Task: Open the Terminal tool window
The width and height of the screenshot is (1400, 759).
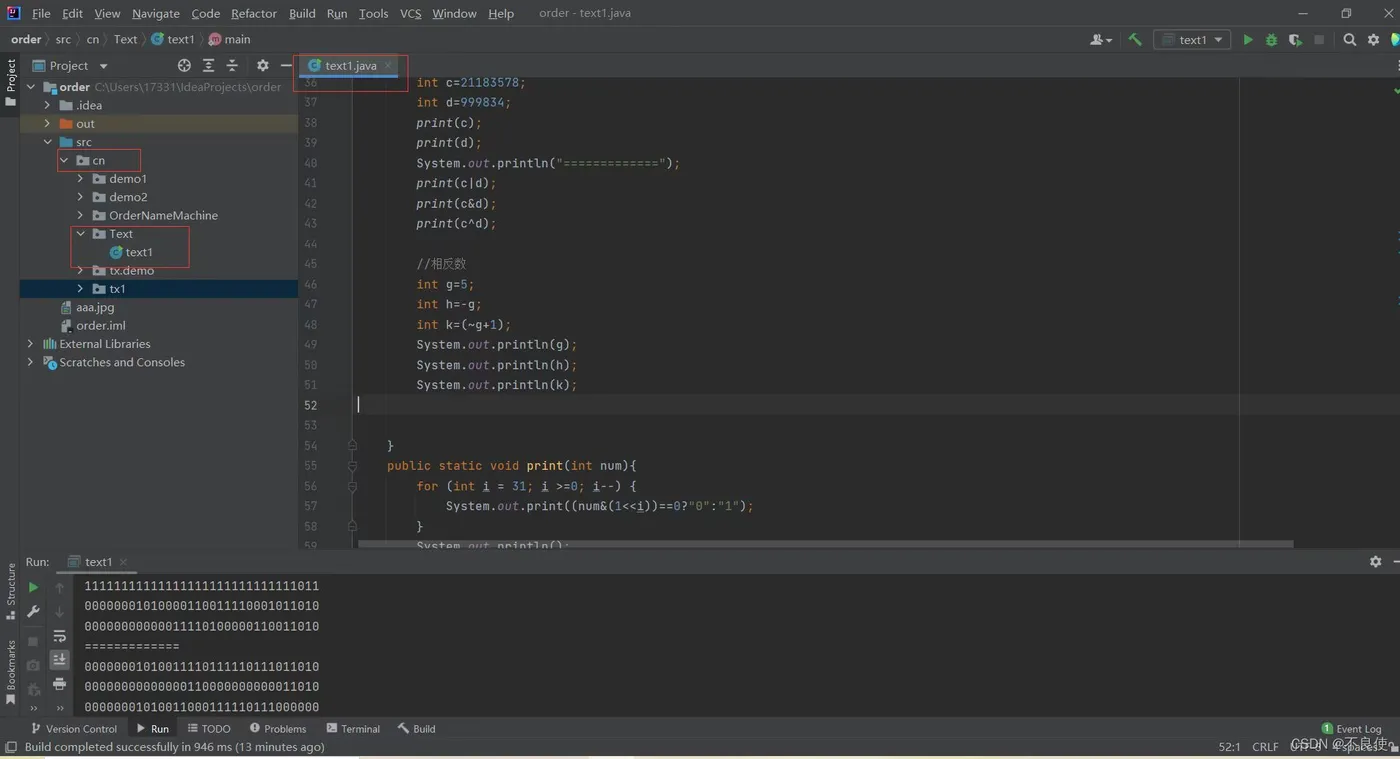Action: click(x=353, y=729)
